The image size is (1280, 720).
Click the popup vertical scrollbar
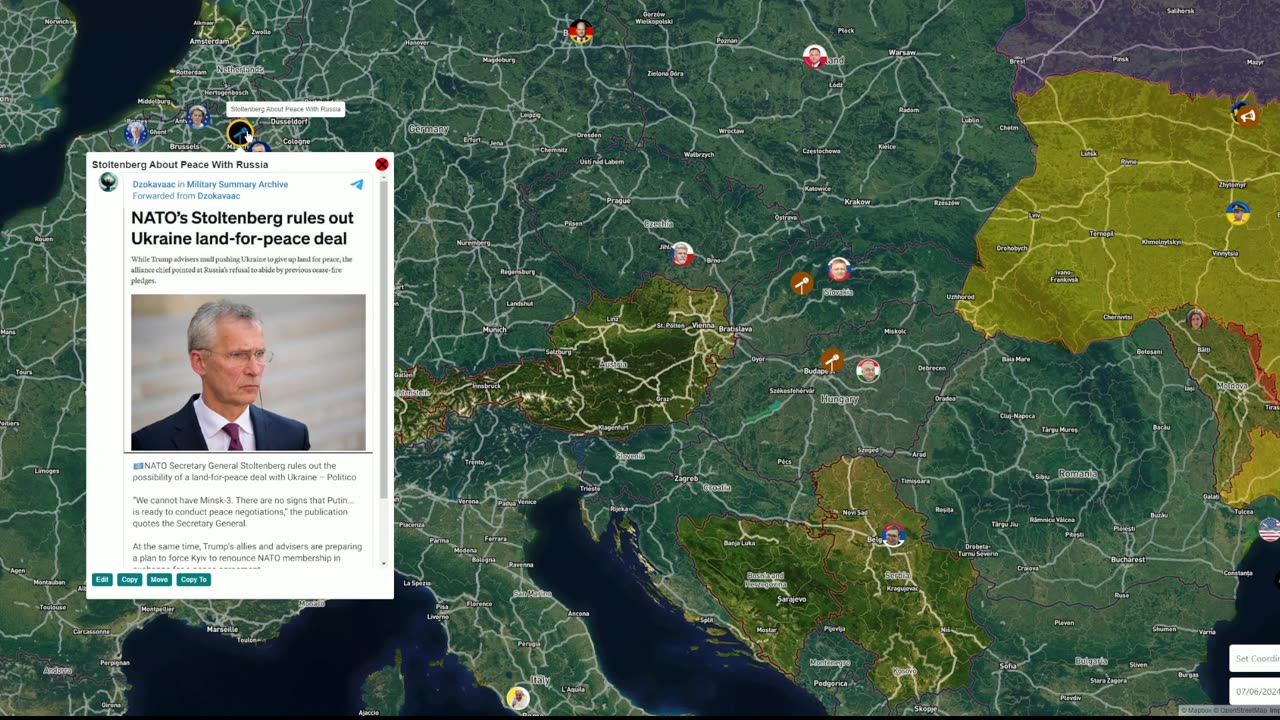[x=384, y=340]
